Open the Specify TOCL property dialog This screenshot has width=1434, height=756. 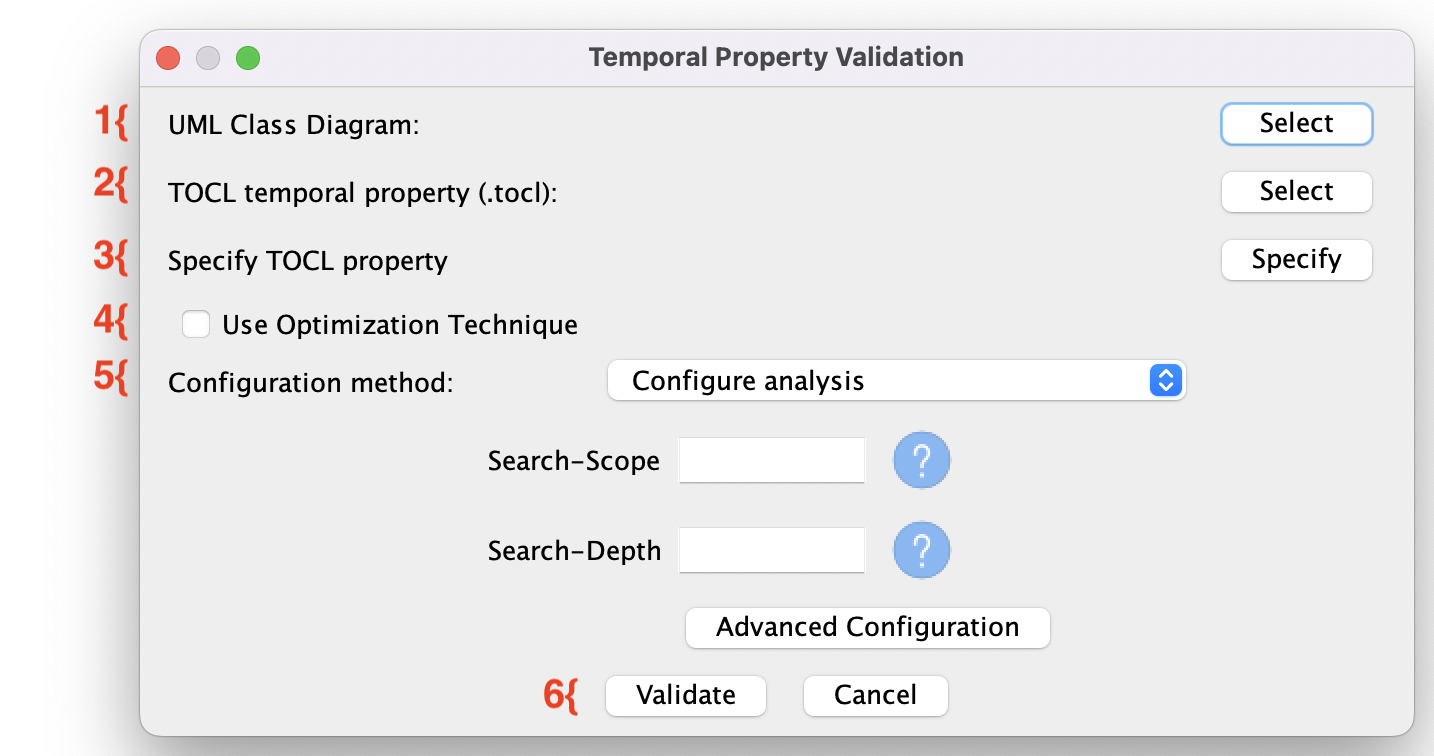point(1296,260)
